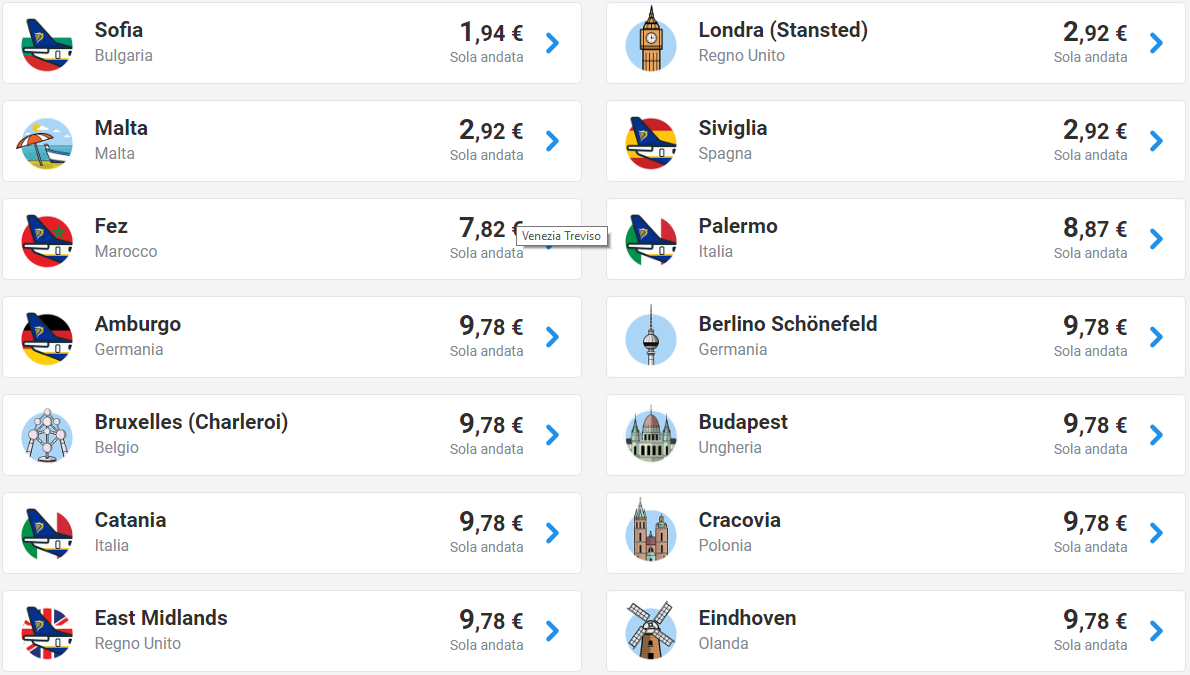The height and width of the screenshot is (675, 1190).
Task: Expand Palermo fare via right chevron
Action: pos(1156,239)
